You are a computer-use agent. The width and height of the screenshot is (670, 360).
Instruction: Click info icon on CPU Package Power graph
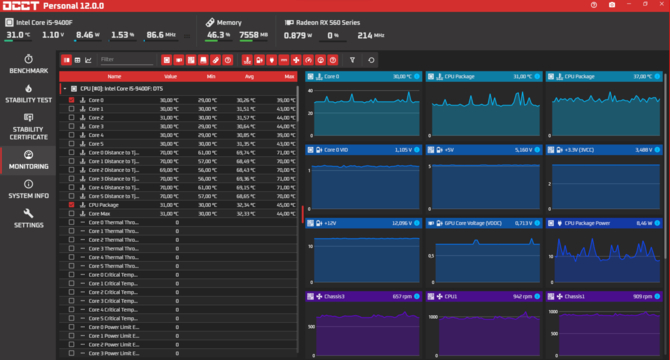coord(657,223)
